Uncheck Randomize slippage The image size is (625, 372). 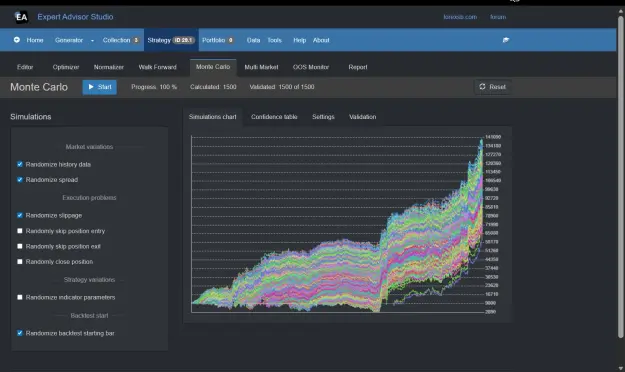click(20, 215)
